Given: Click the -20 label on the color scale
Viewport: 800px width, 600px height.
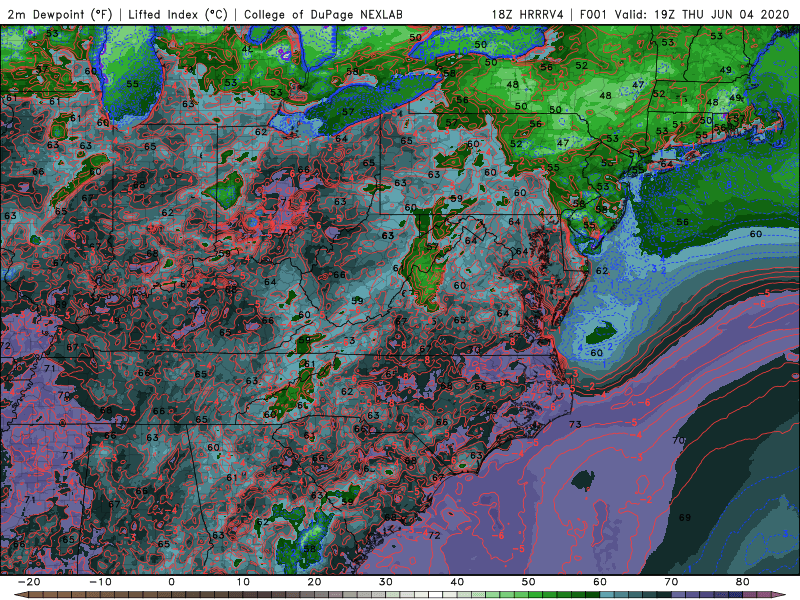Looking at the screenshot, I should click(29, 582).
